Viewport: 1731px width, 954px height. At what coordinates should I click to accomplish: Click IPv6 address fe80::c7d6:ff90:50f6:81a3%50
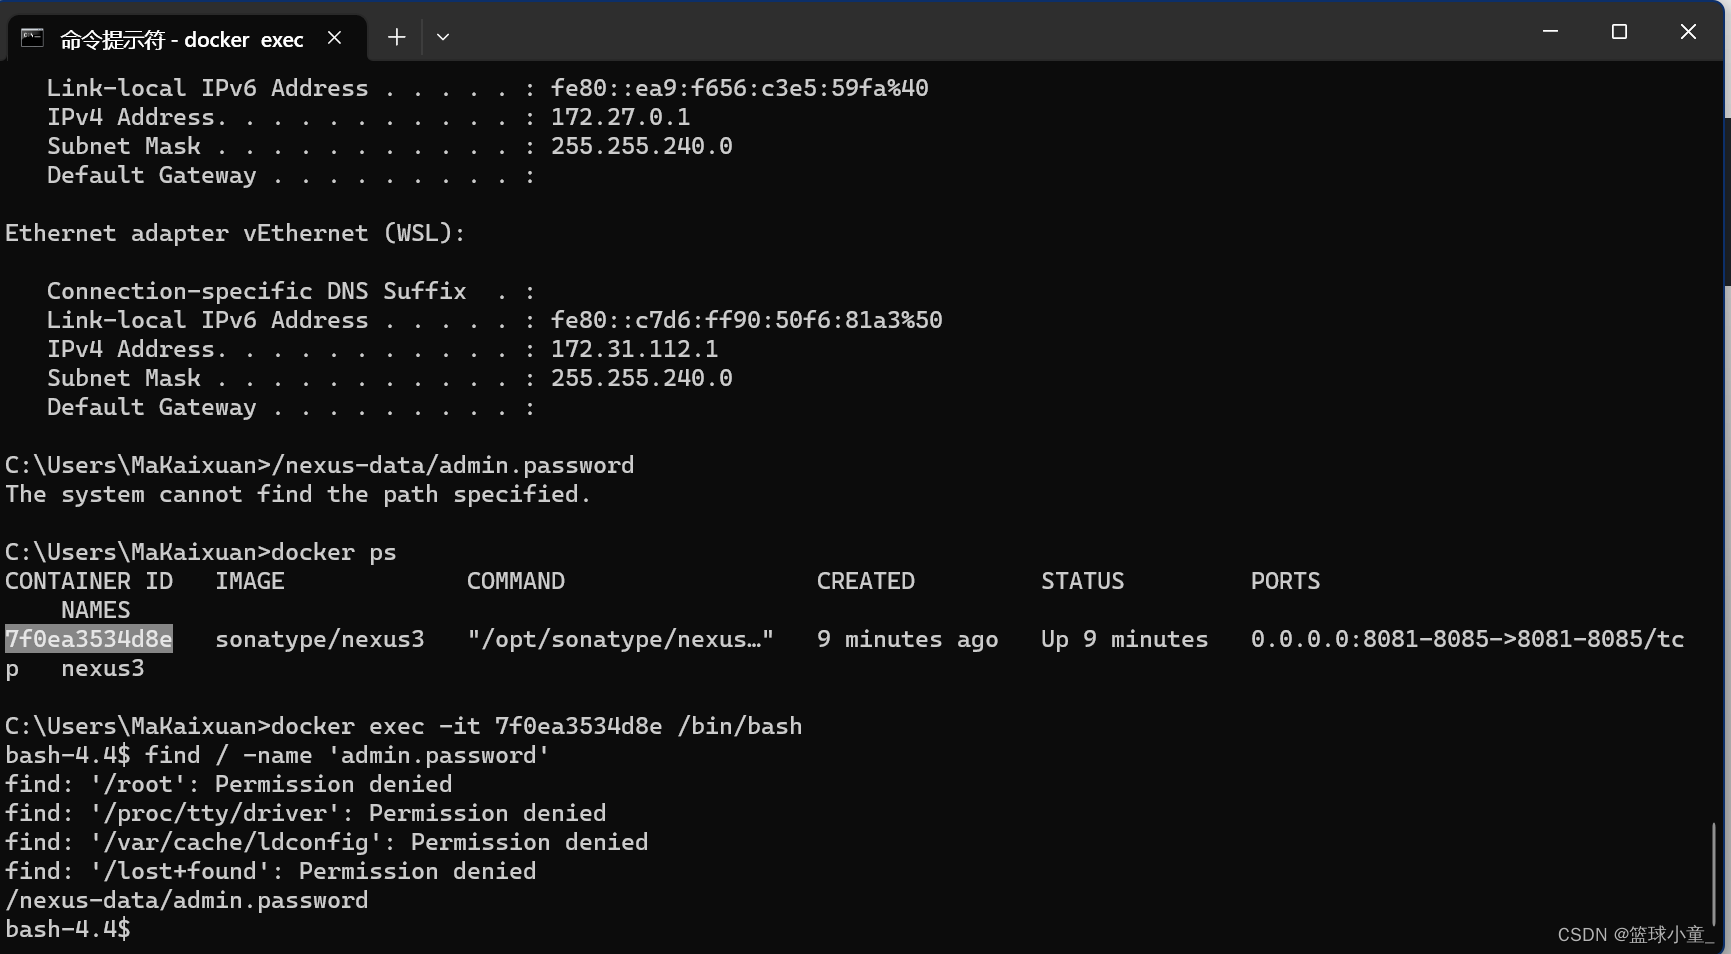pyautogui.click(x=746, y=320)
